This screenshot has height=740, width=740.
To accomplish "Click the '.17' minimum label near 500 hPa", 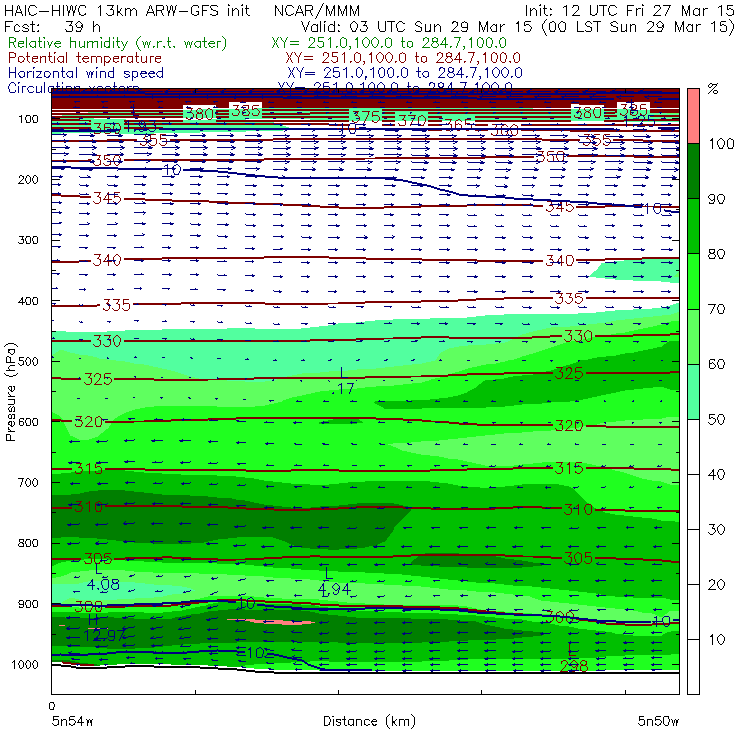I will click(344, 389).
